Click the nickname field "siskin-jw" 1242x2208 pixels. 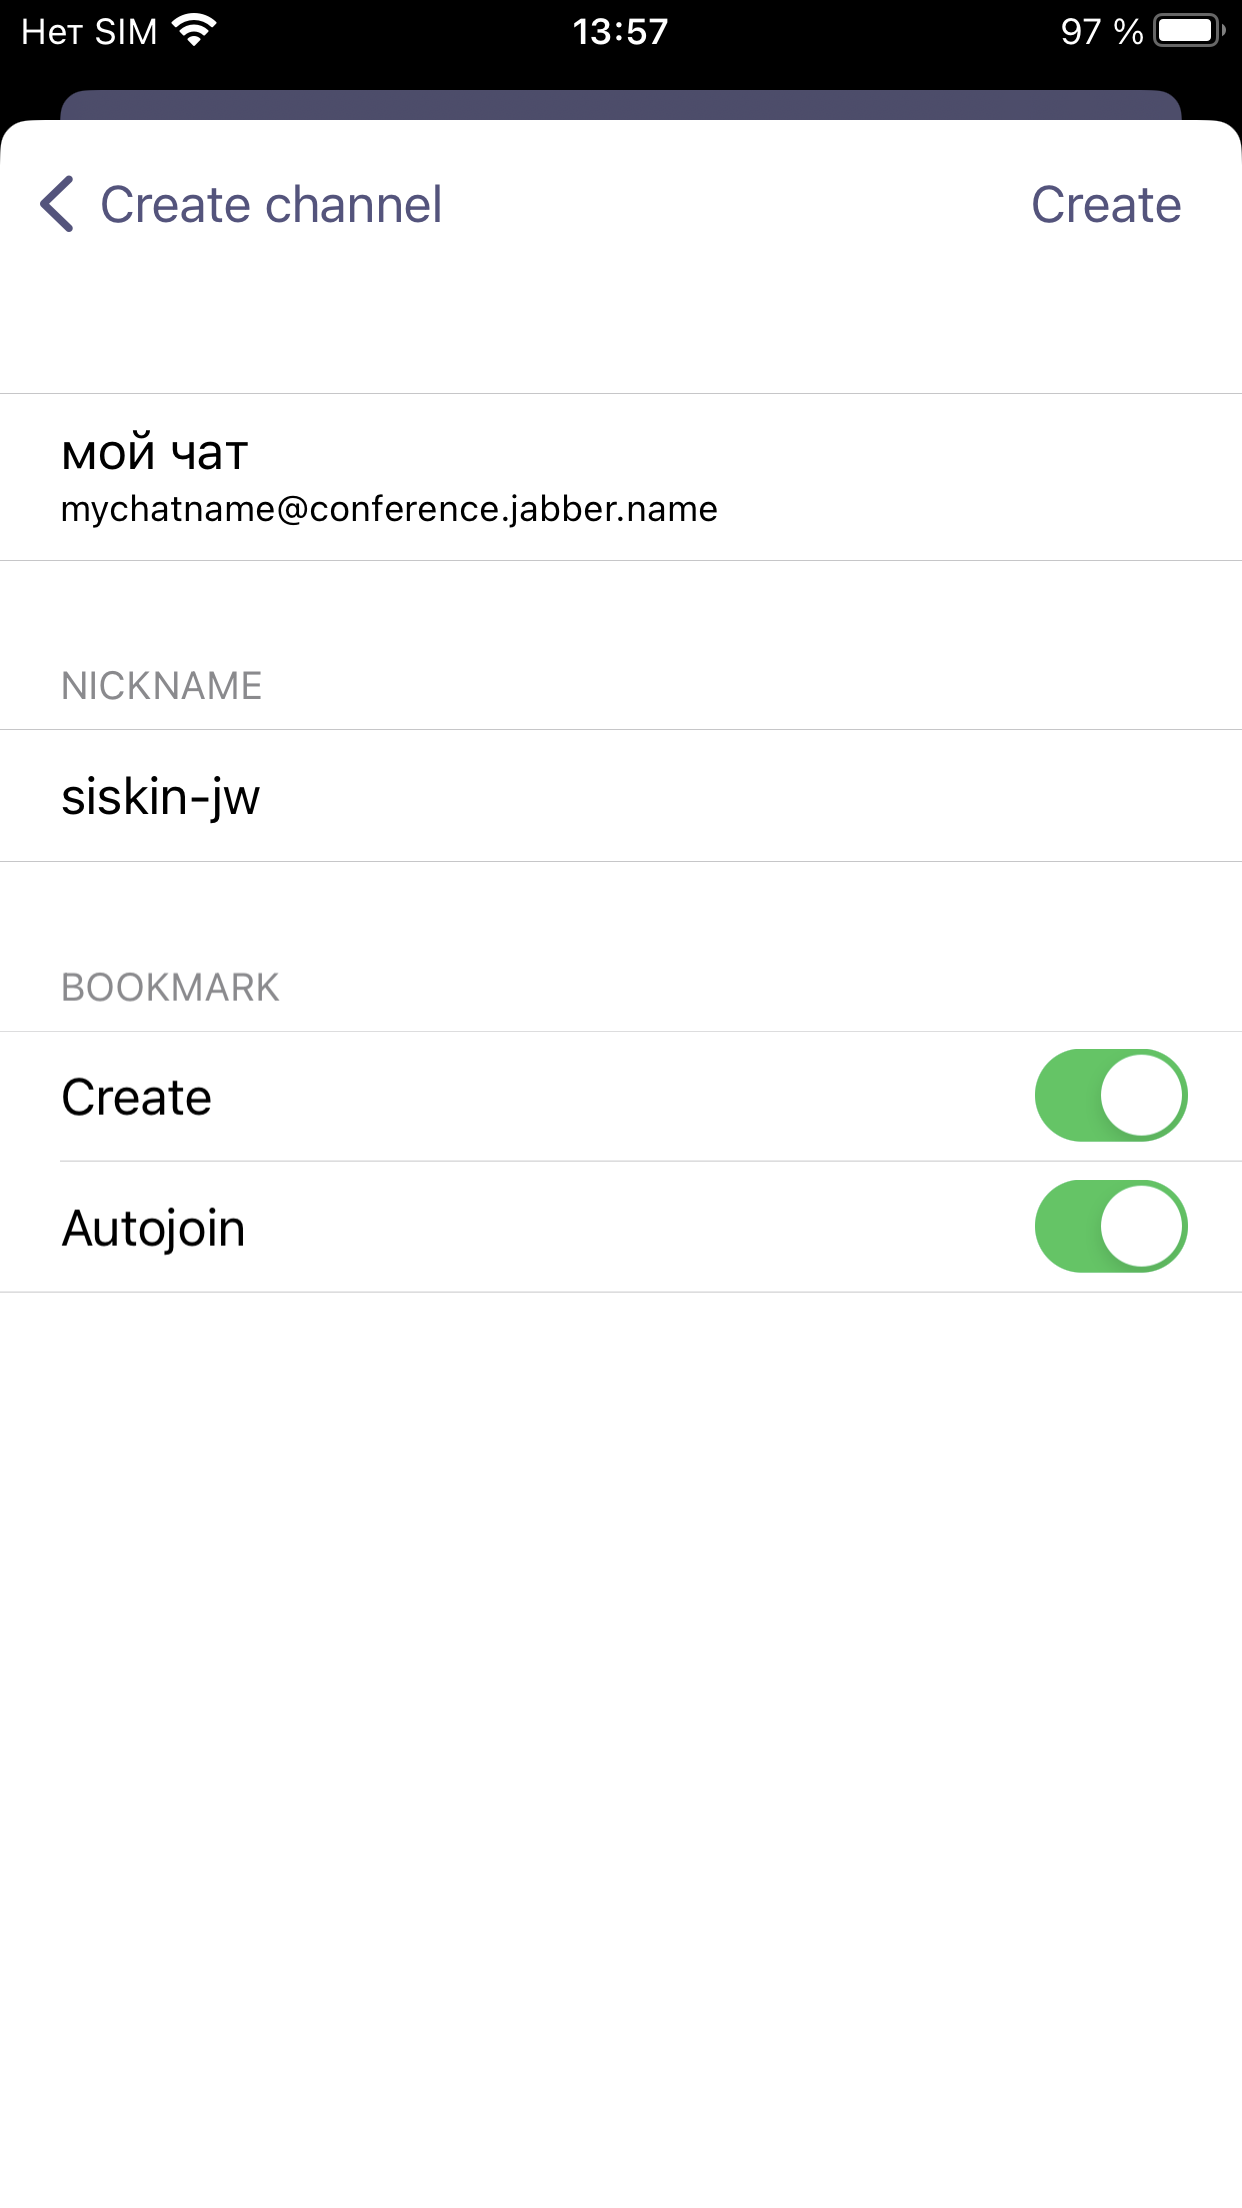(161, 797)
